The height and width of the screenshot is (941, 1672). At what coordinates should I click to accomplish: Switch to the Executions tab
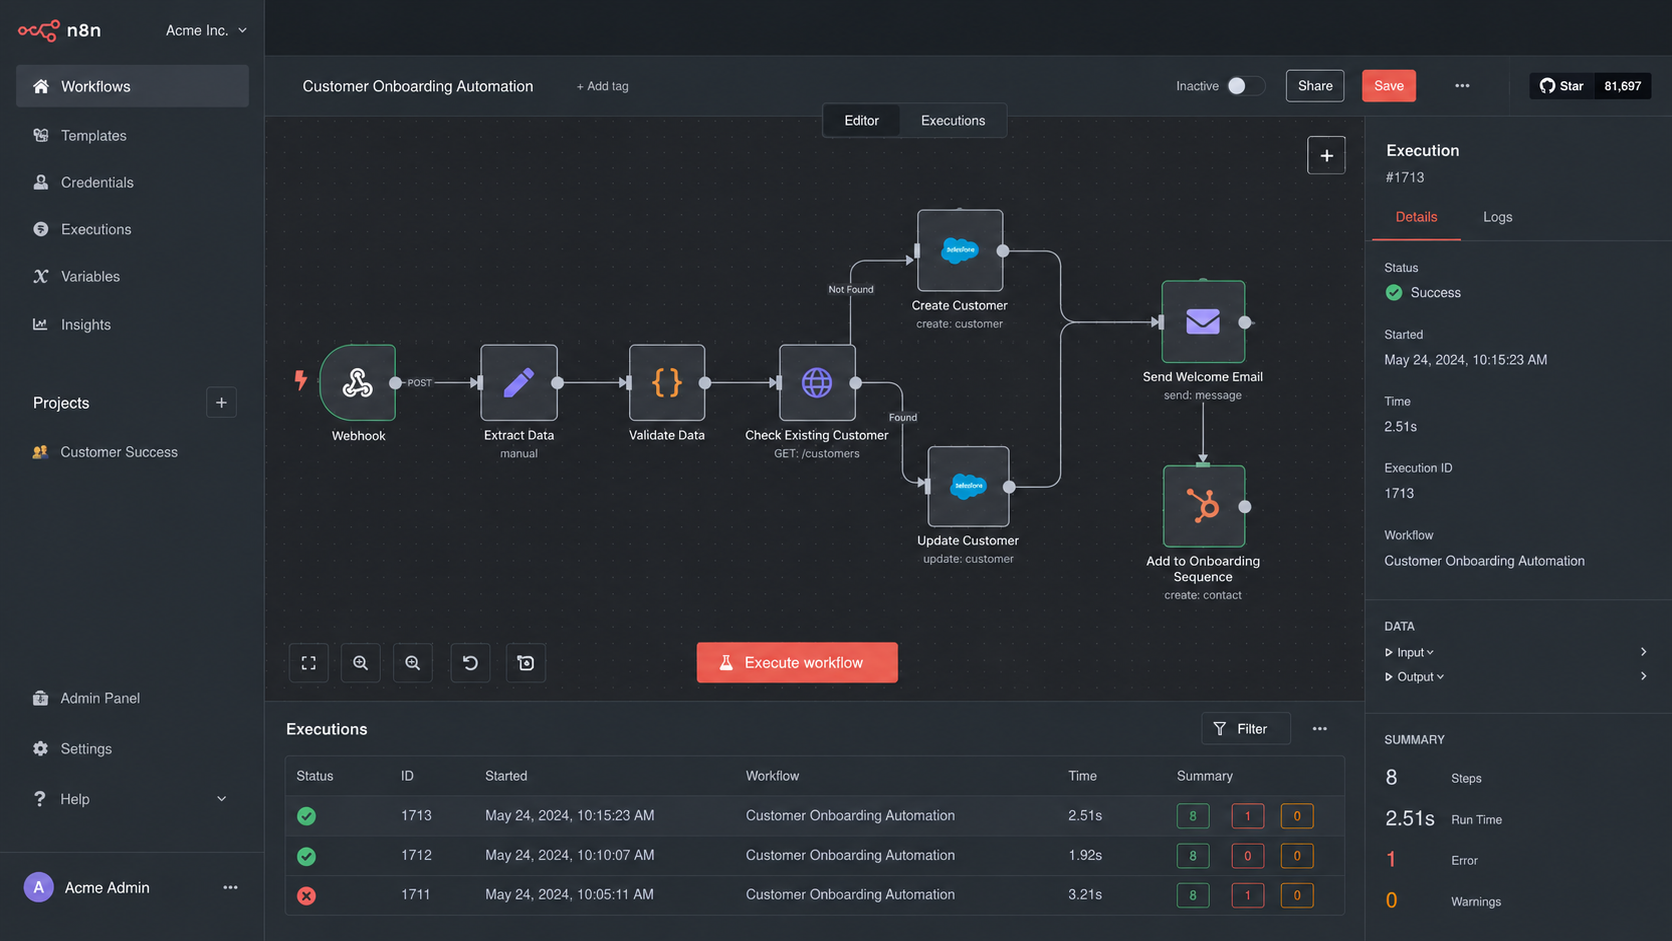(x=953, y=120)
